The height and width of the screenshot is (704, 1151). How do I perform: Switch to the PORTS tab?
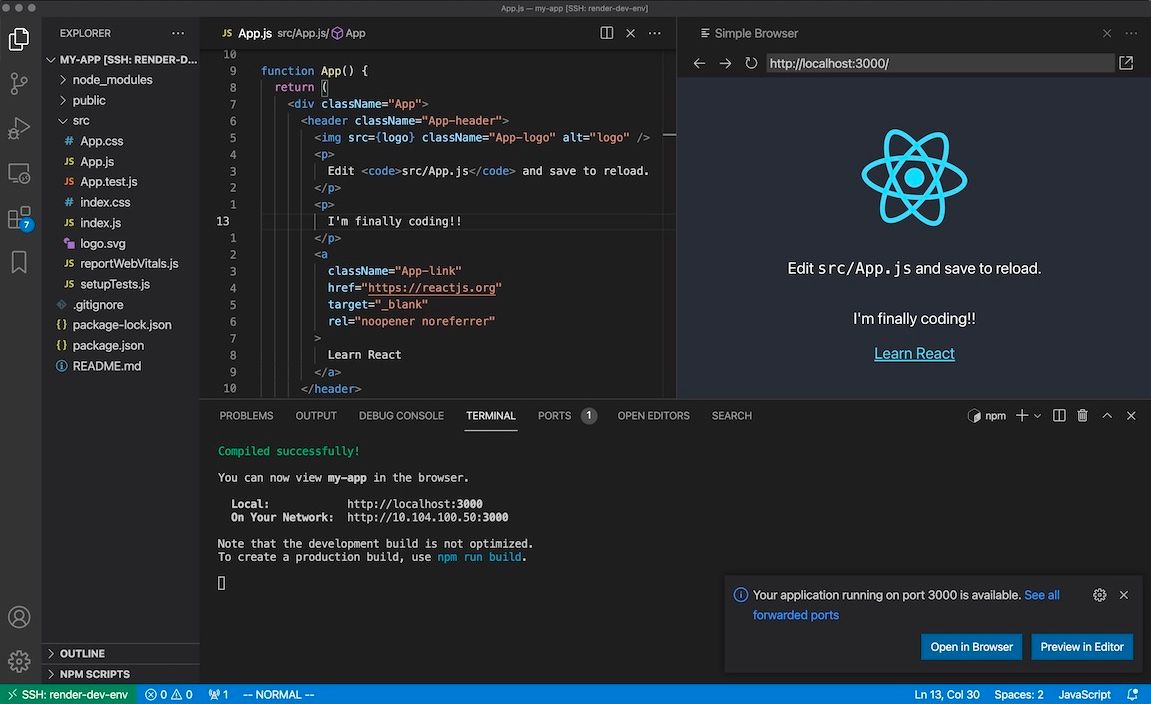pos(556,415)
